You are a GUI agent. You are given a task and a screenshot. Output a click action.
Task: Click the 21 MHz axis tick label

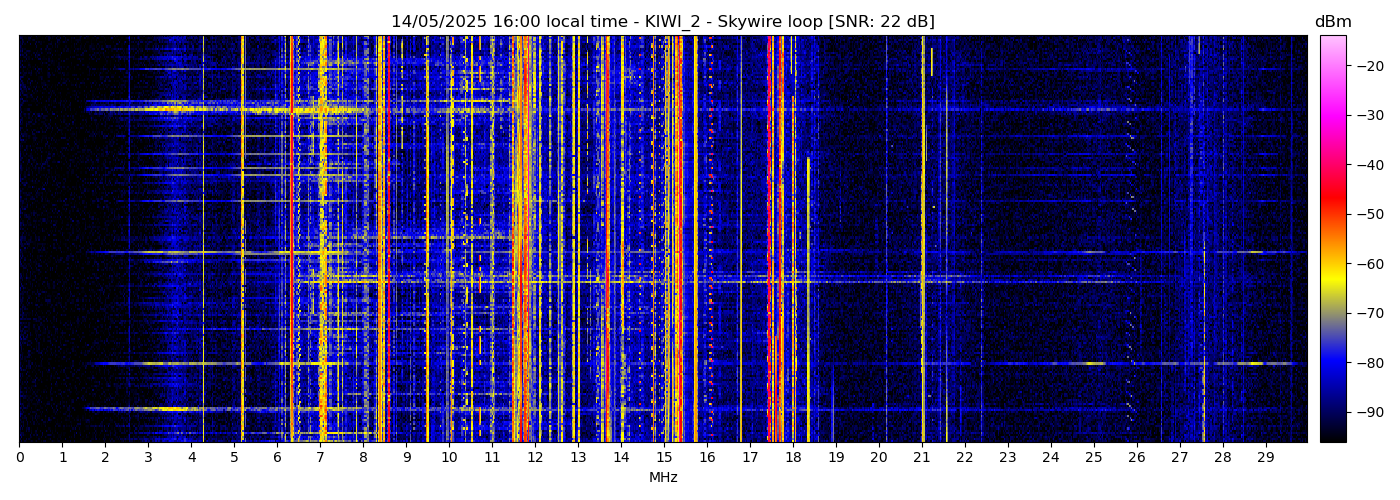pyautogui.click(x=922, y=457)
